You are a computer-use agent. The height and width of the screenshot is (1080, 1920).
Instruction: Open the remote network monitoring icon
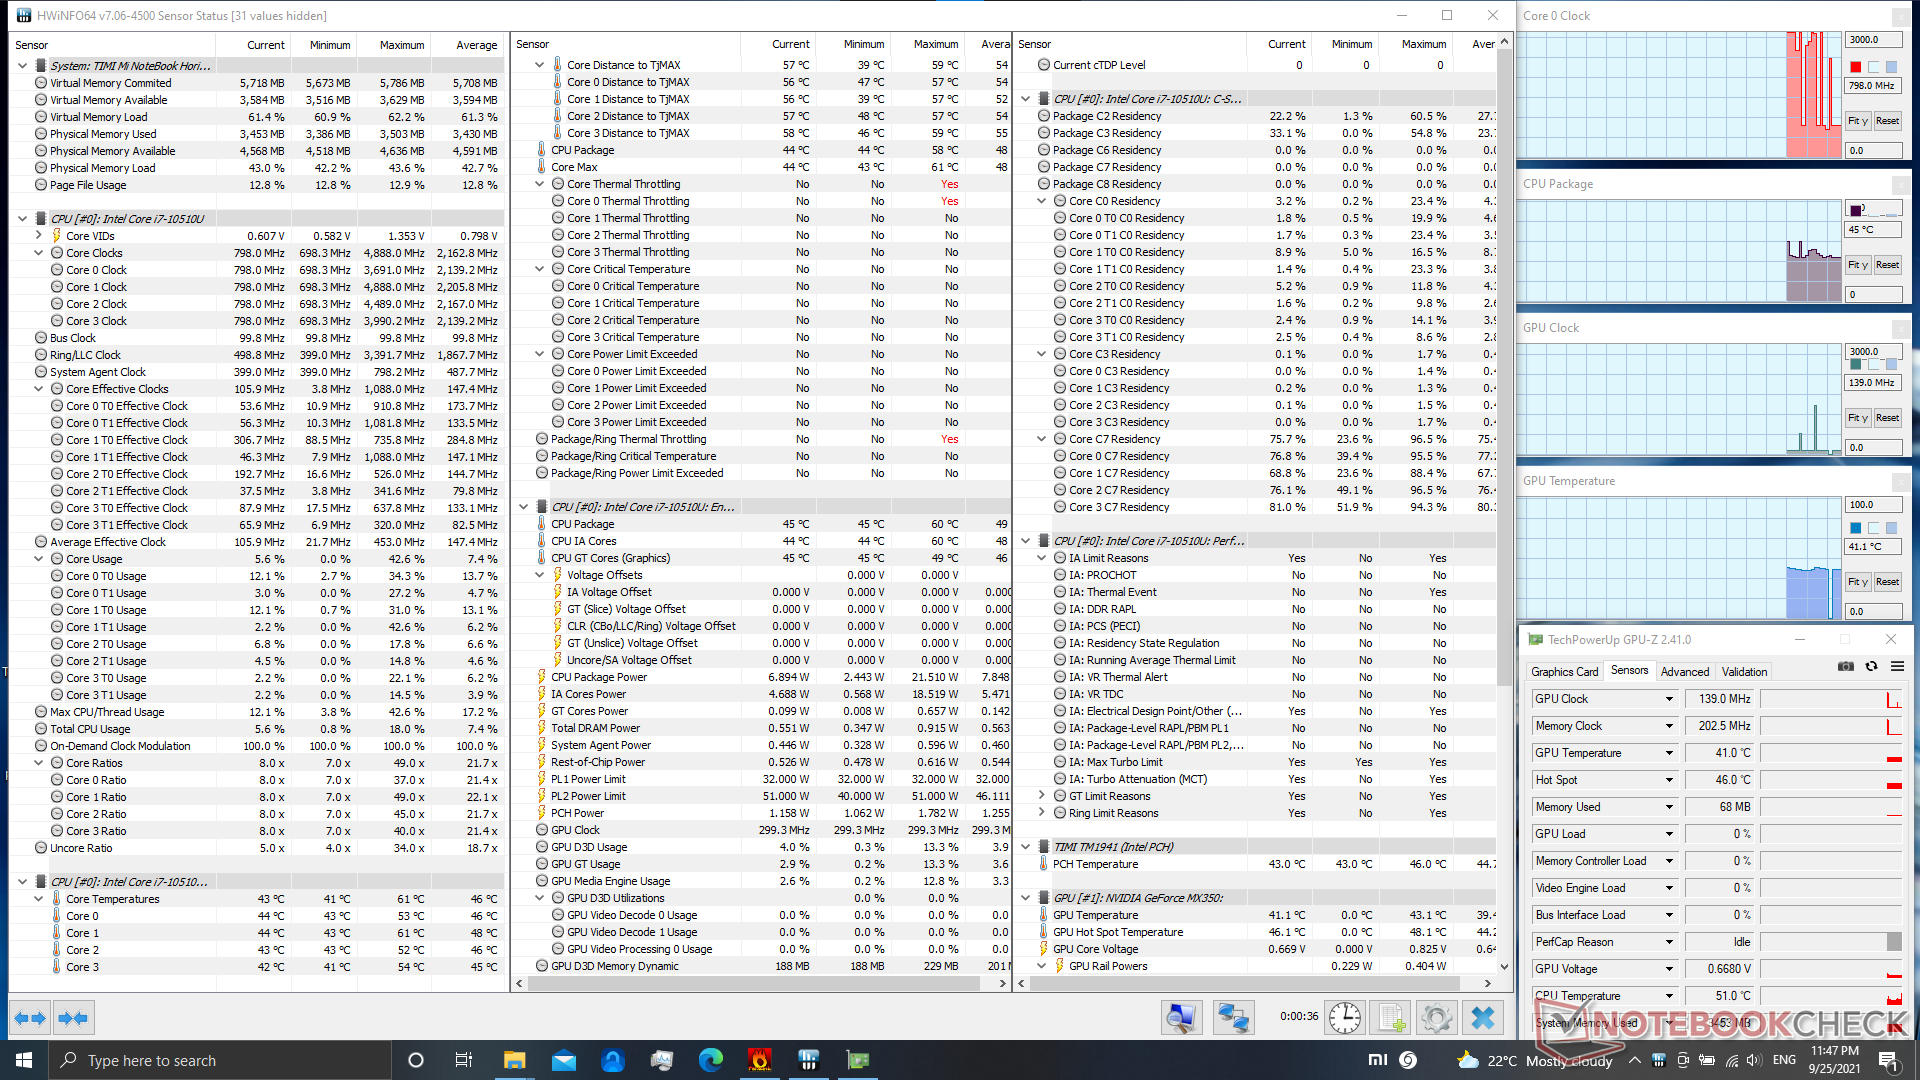pyautogui.click(x=1233, y=1018)
